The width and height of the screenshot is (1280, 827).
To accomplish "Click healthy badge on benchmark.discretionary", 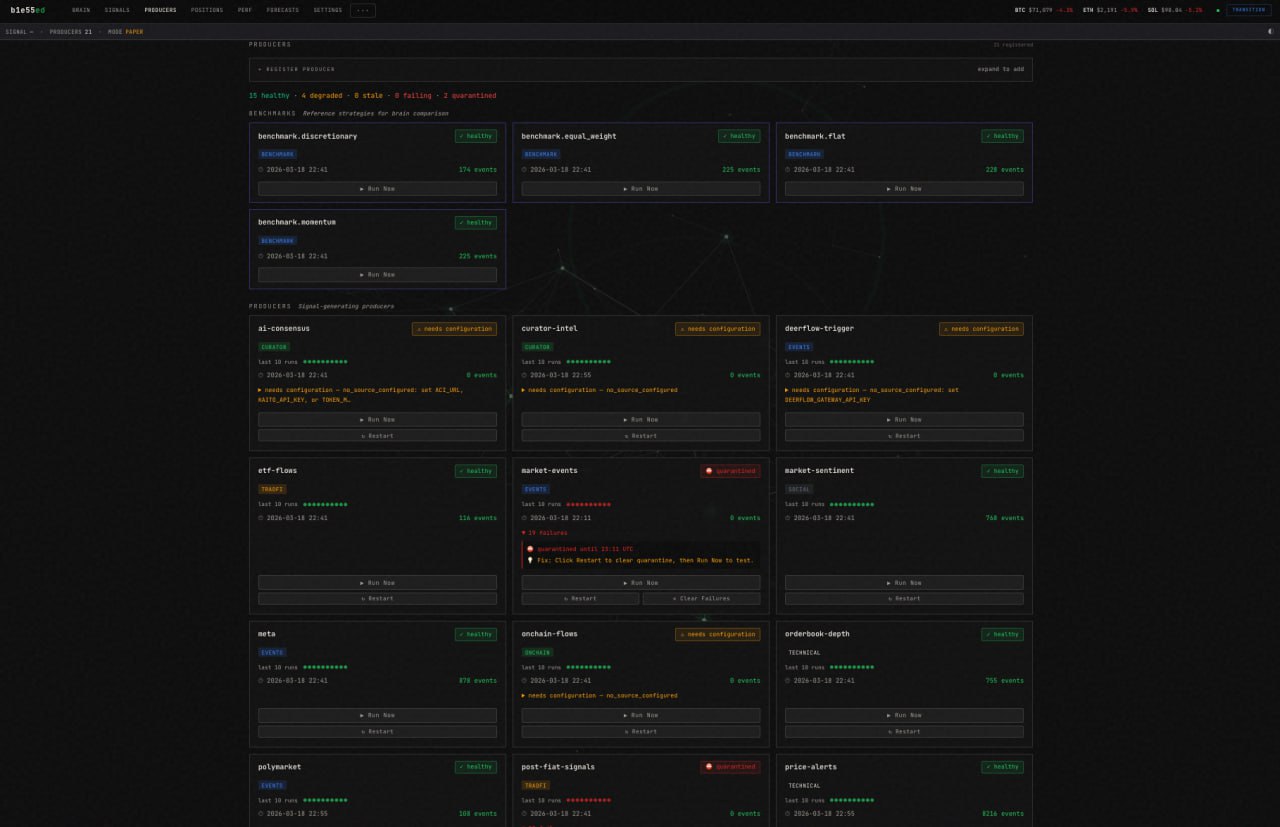I will point(476,136).
